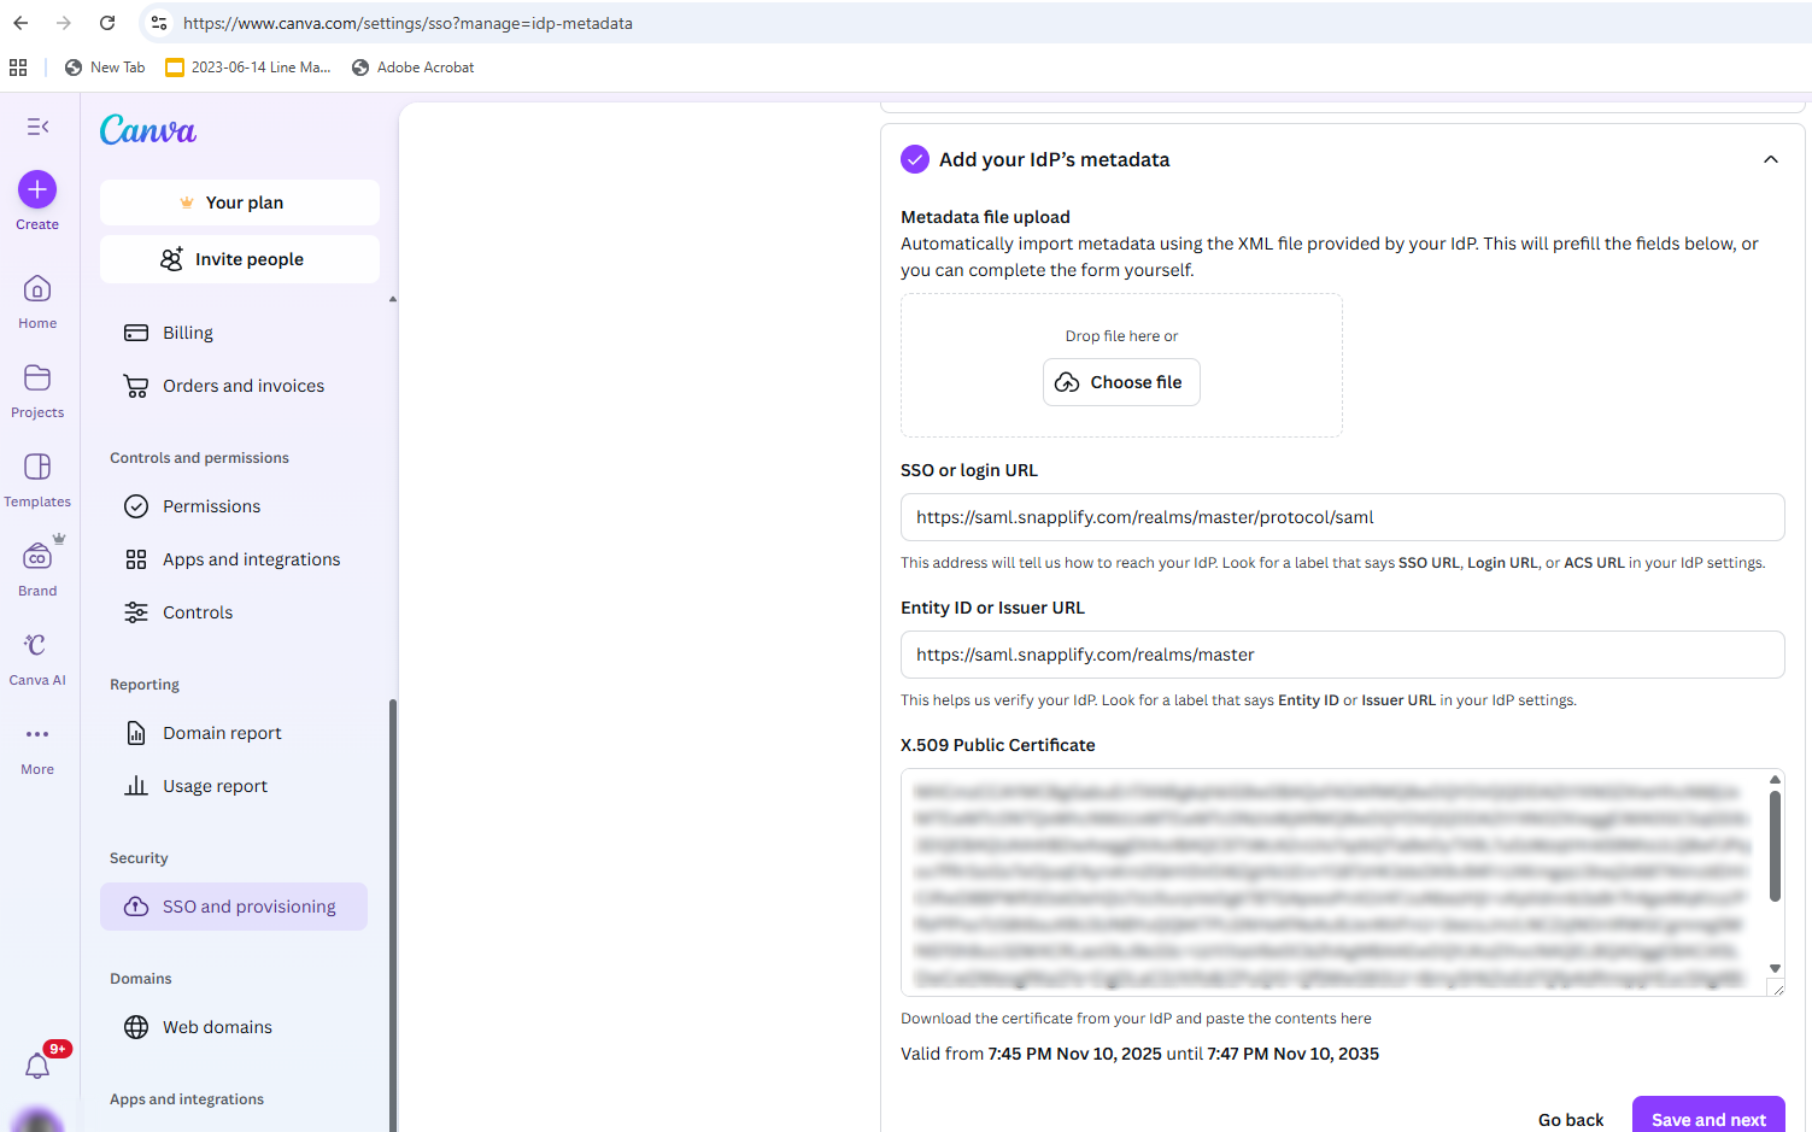This screenshot has width=1812, height=1132.
Task: Reload the page with refresh icon
Action: click(107, 22)
